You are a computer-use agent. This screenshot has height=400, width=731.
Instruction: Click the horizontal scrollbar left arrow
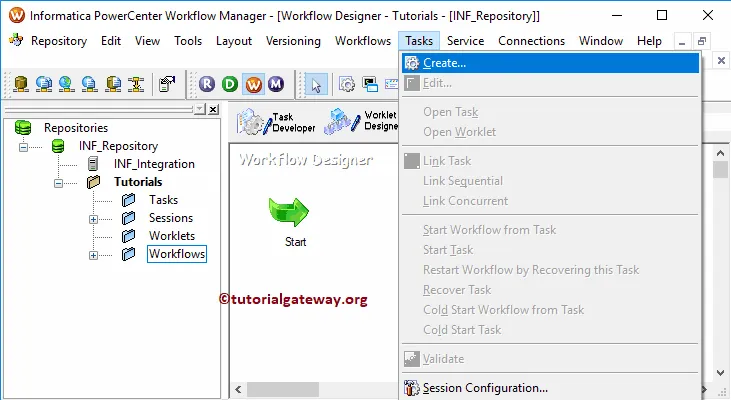238,389
